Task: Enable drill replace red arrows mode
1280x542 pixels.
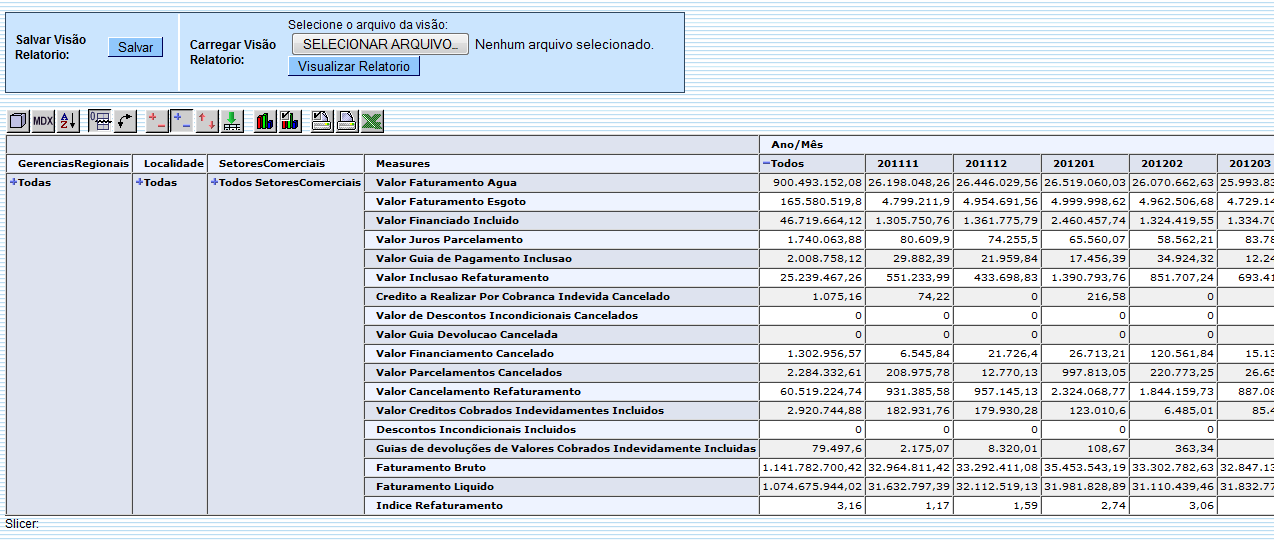Action: [207, 121]
